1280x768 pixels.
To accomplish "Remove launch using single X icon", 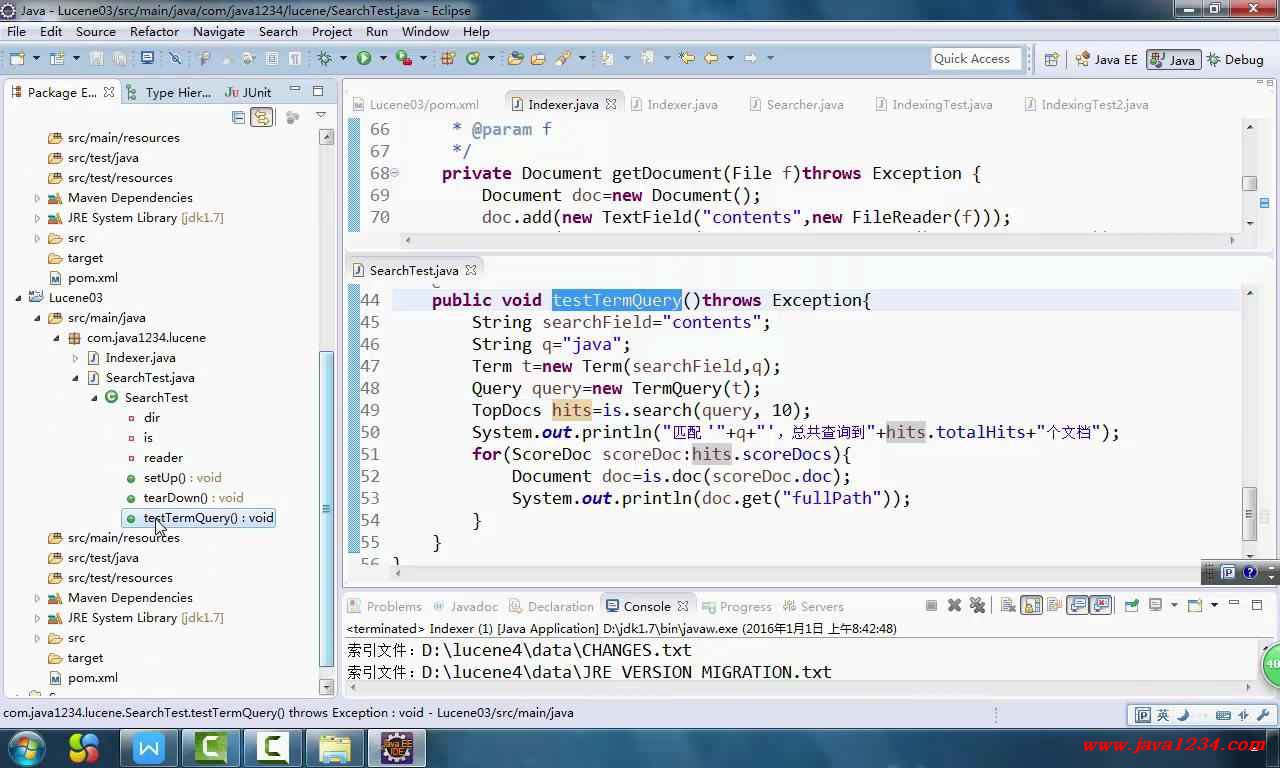I will (x=954, y=605).
